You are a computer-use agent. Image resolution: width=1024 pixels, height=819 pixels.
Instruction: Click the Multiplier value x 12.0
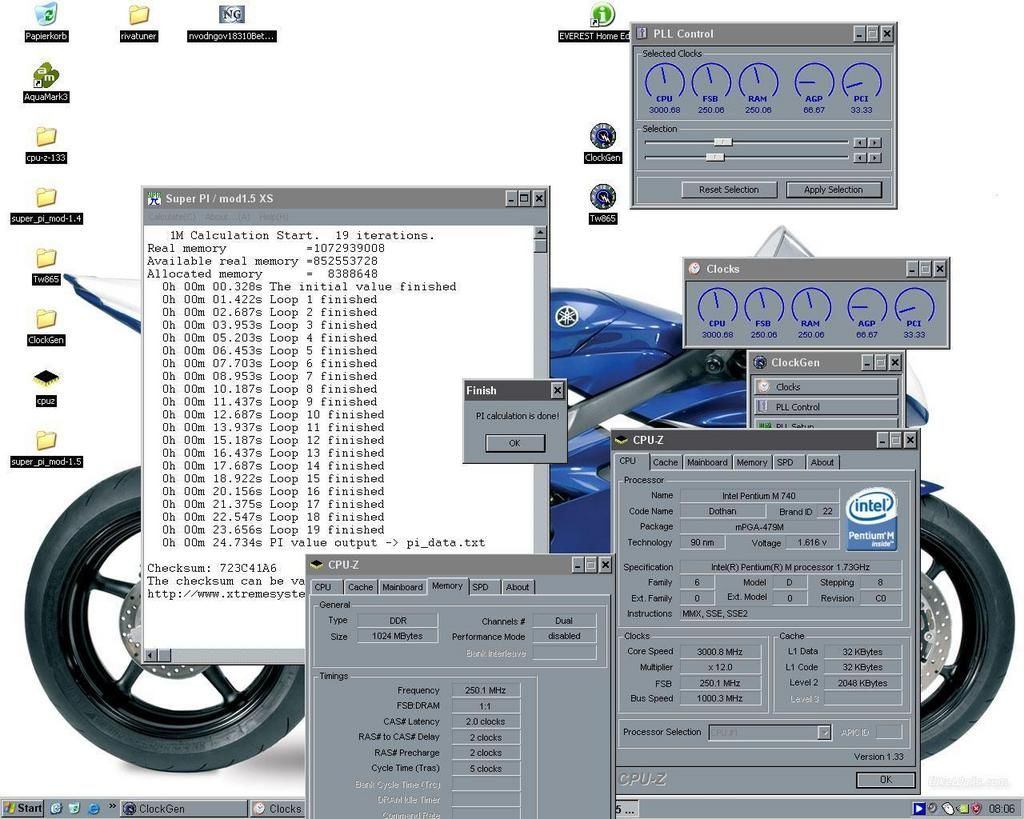[720, 667]
